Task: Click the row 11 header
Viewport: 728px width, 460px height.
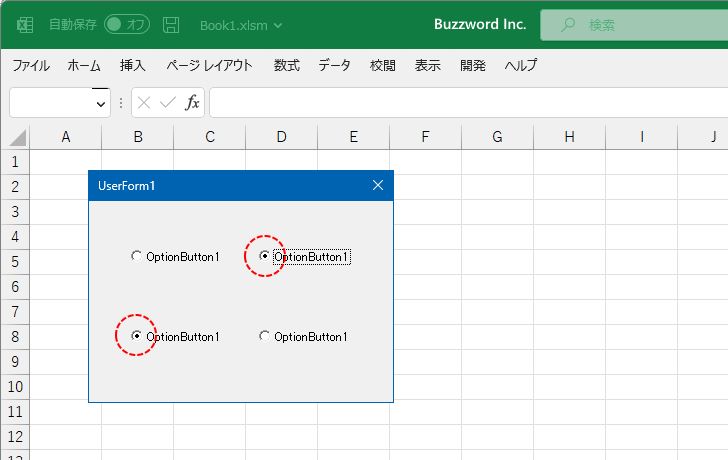Action: pos(15,412)
